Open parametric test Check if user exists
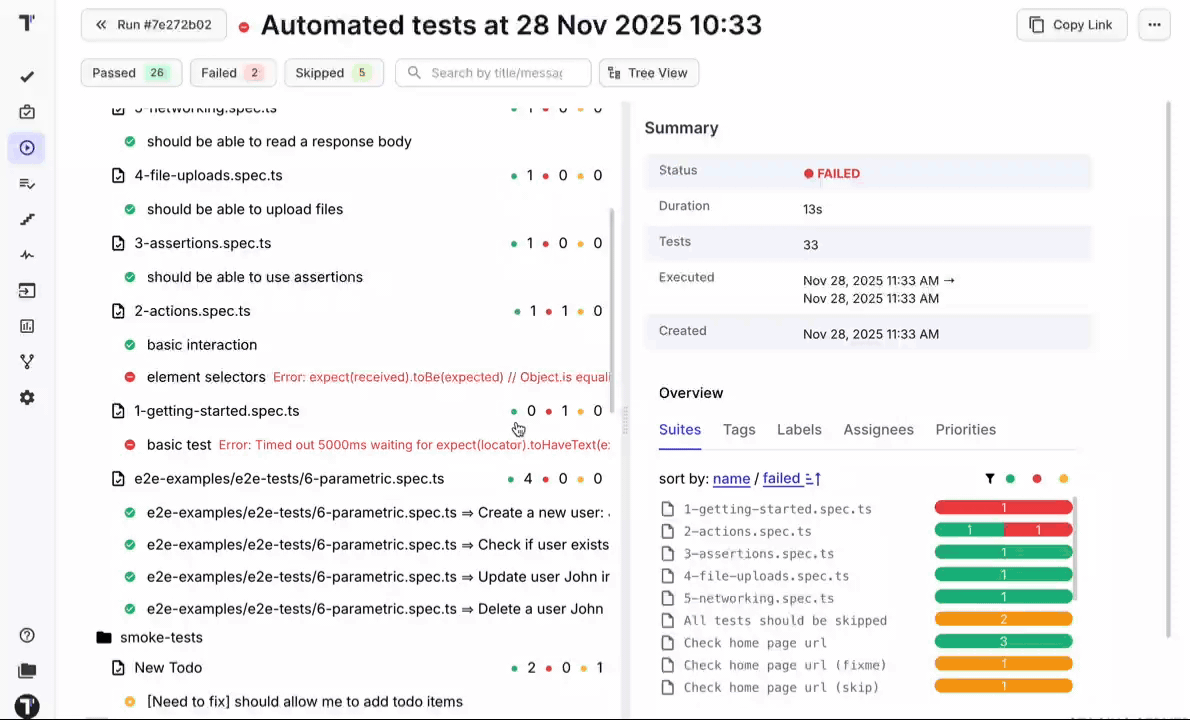 378,545
